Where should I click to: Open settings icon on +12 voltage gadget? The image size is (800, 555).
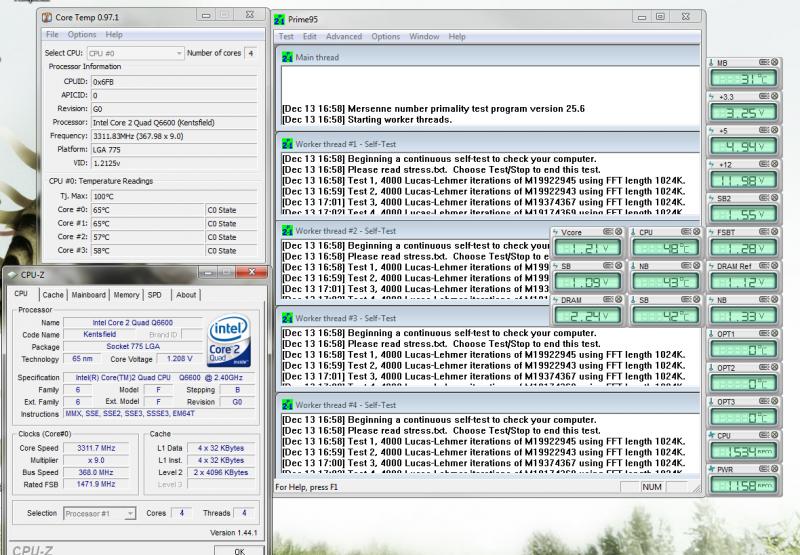pyautogui.click(x=764, y=164)
